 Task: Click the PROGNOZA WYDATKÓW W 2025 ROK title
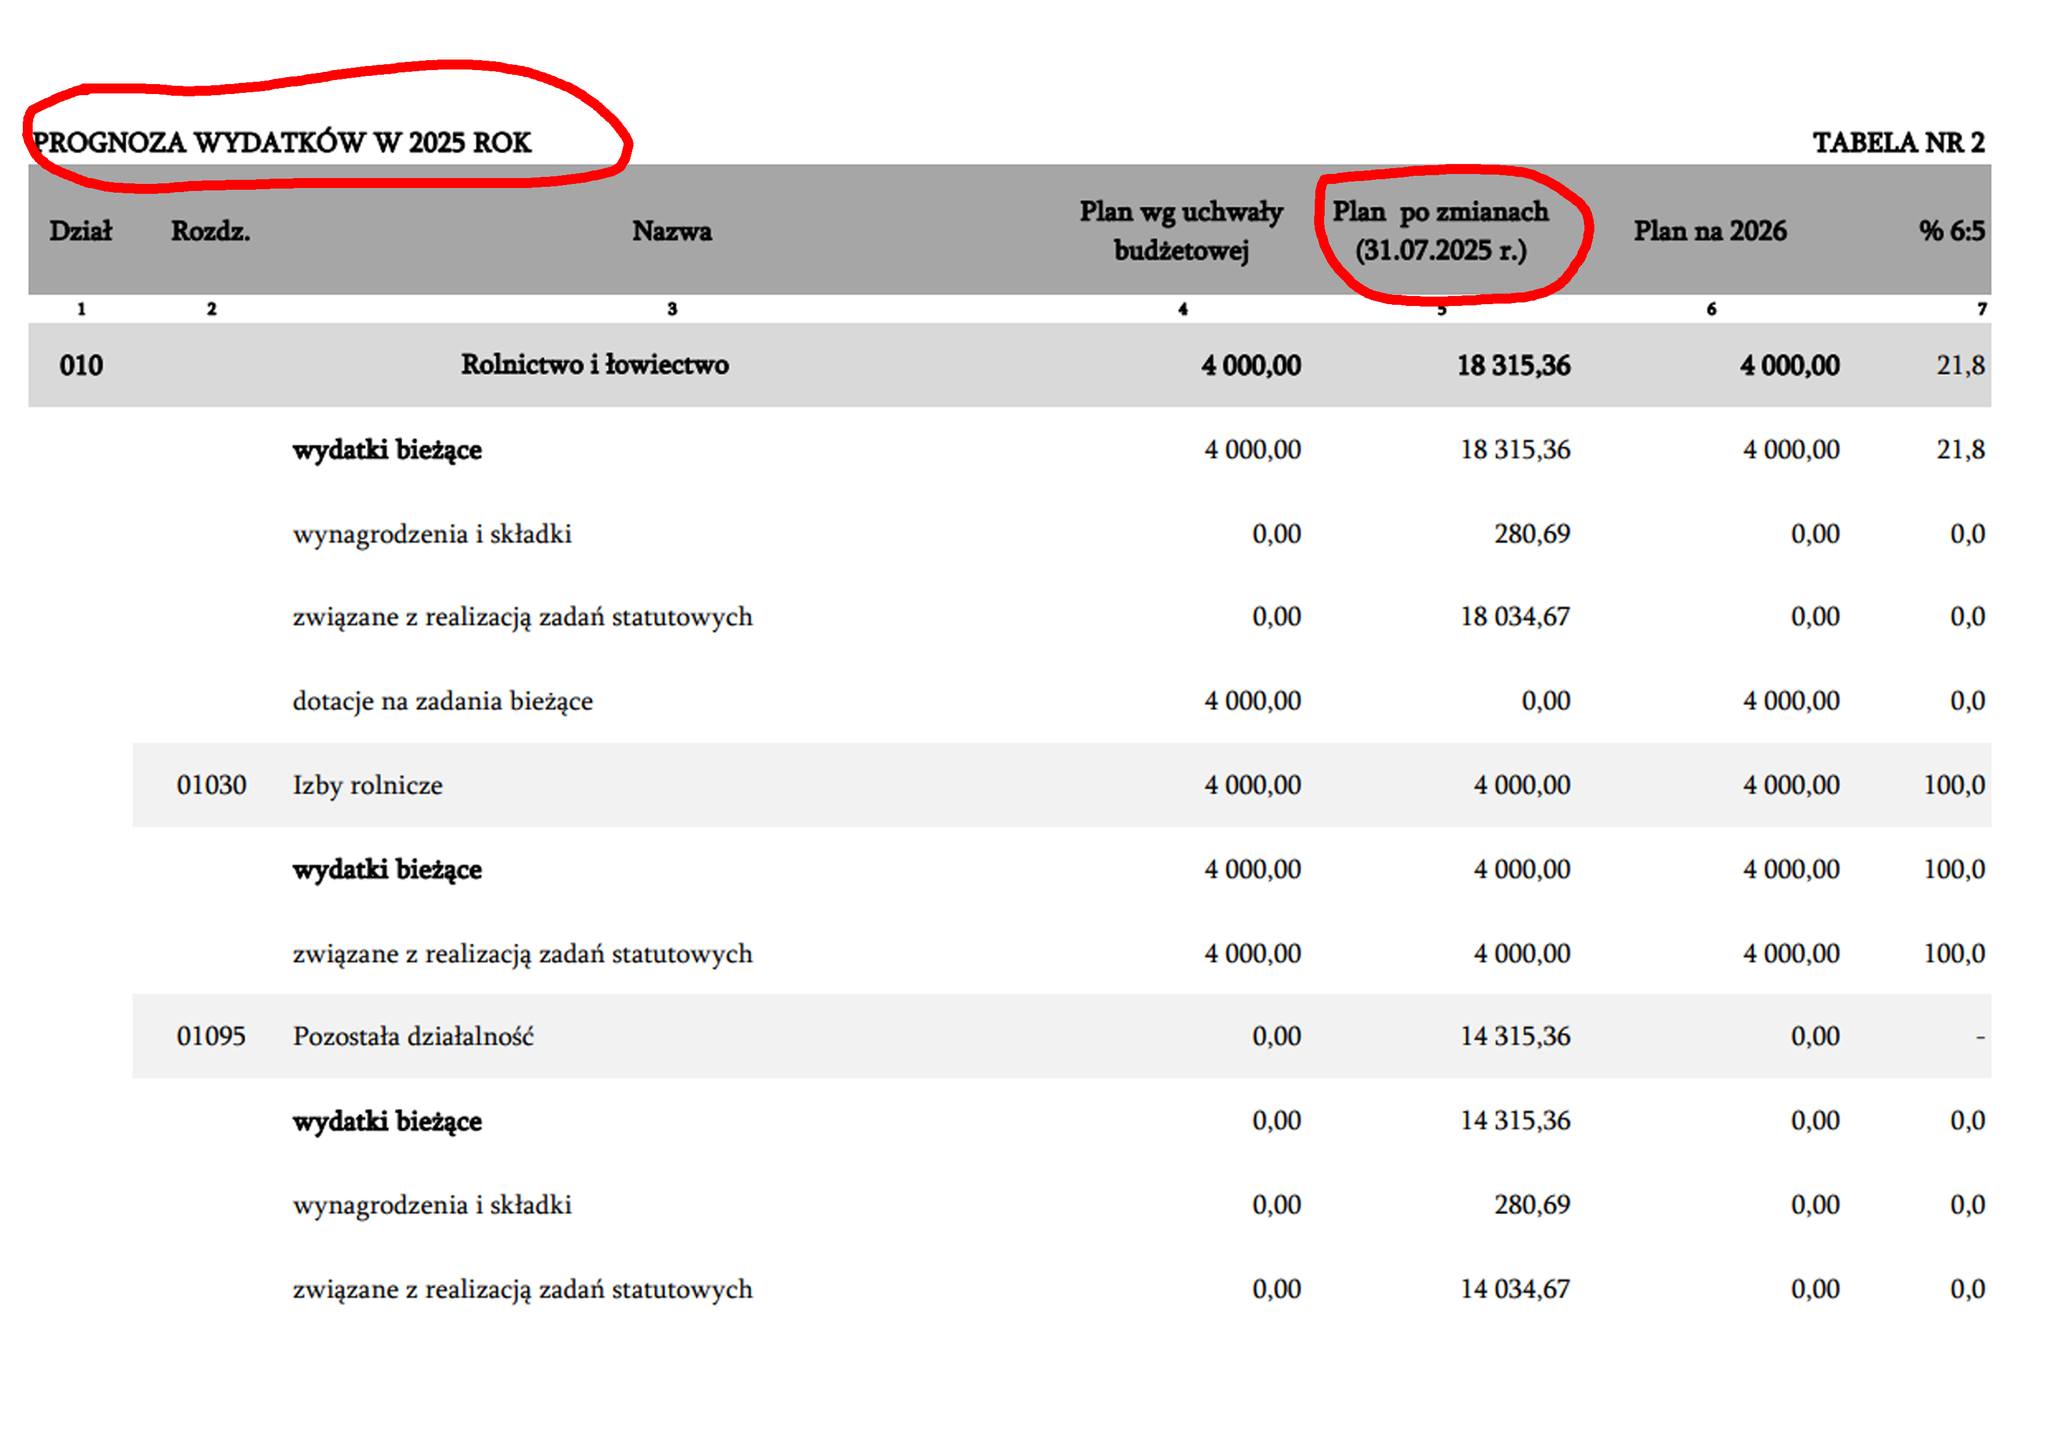coord(282,143)
